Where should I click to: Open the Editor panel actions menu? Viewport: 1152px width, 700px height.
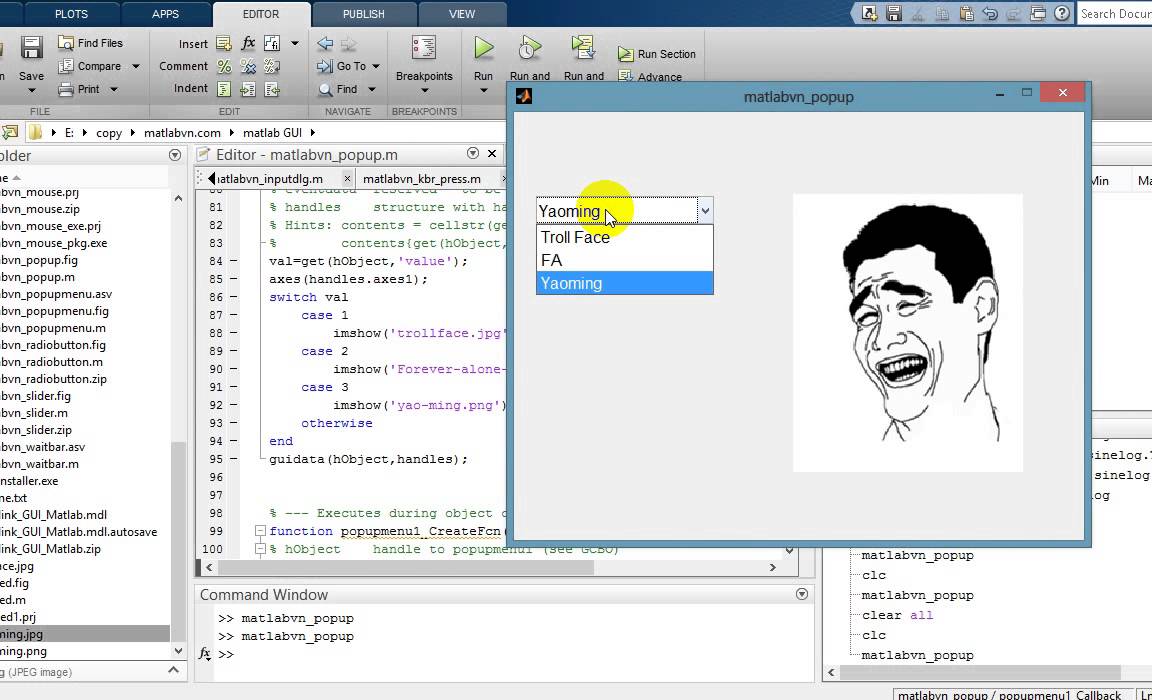pos(472,154)
